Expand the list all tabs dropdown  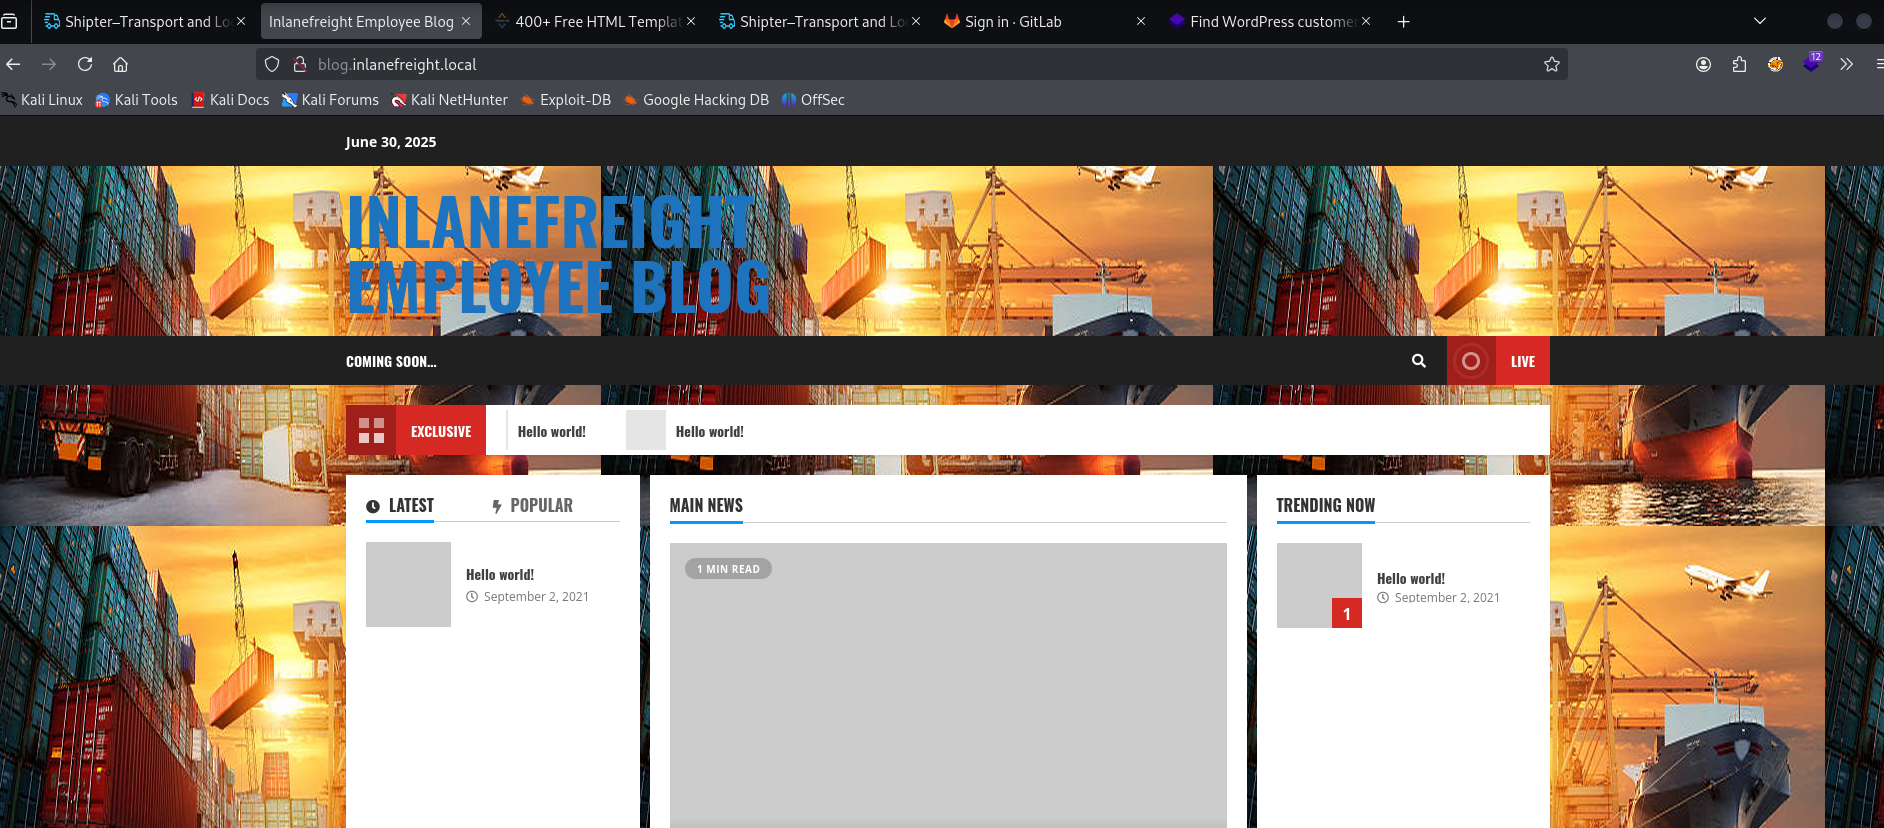pyautogui.click(x=1759, y=21)
